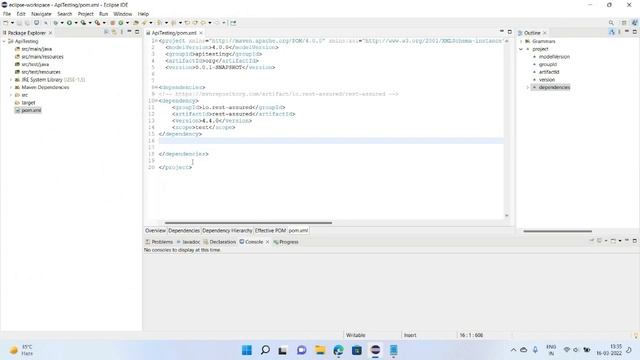Image resolution: width=640 pixels, height=360 pixels.
Task: Collapse the ApiTesting project node
Action: click(x=4, y=41)
